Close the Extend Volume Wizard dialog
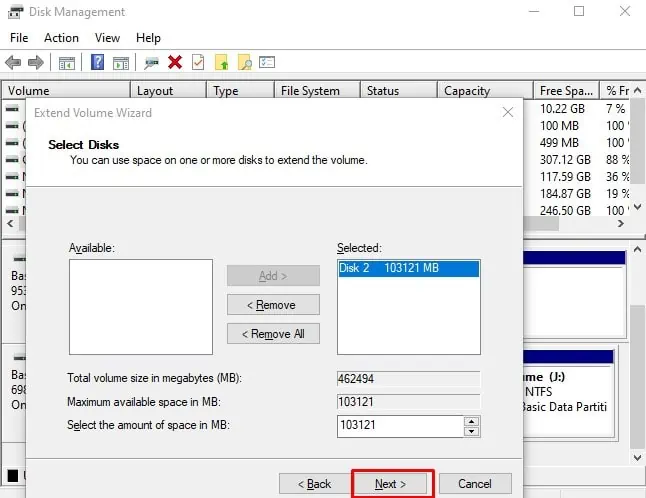Viewport: 646px width, 498px height. click(508, 112)
